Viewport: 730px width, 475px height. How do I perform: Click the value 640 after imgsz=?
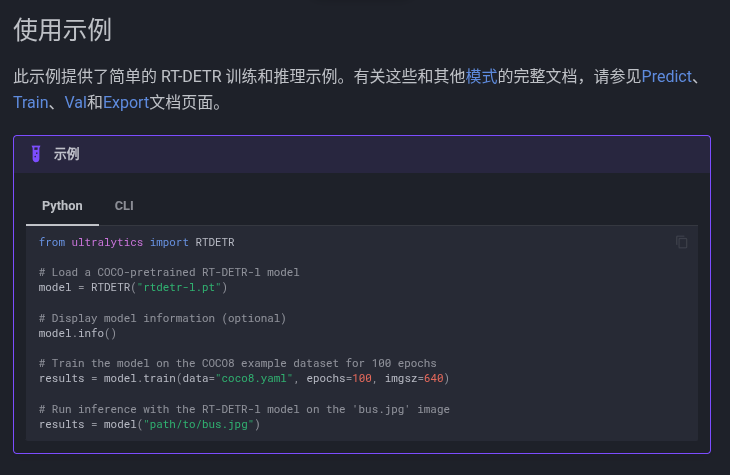point(434,379)
